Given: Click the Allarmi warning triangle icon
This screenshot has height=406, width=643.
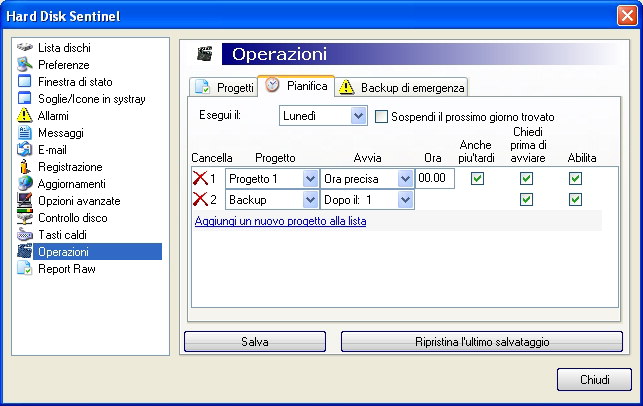Looking at the screenshot, I should pos(25,115).
